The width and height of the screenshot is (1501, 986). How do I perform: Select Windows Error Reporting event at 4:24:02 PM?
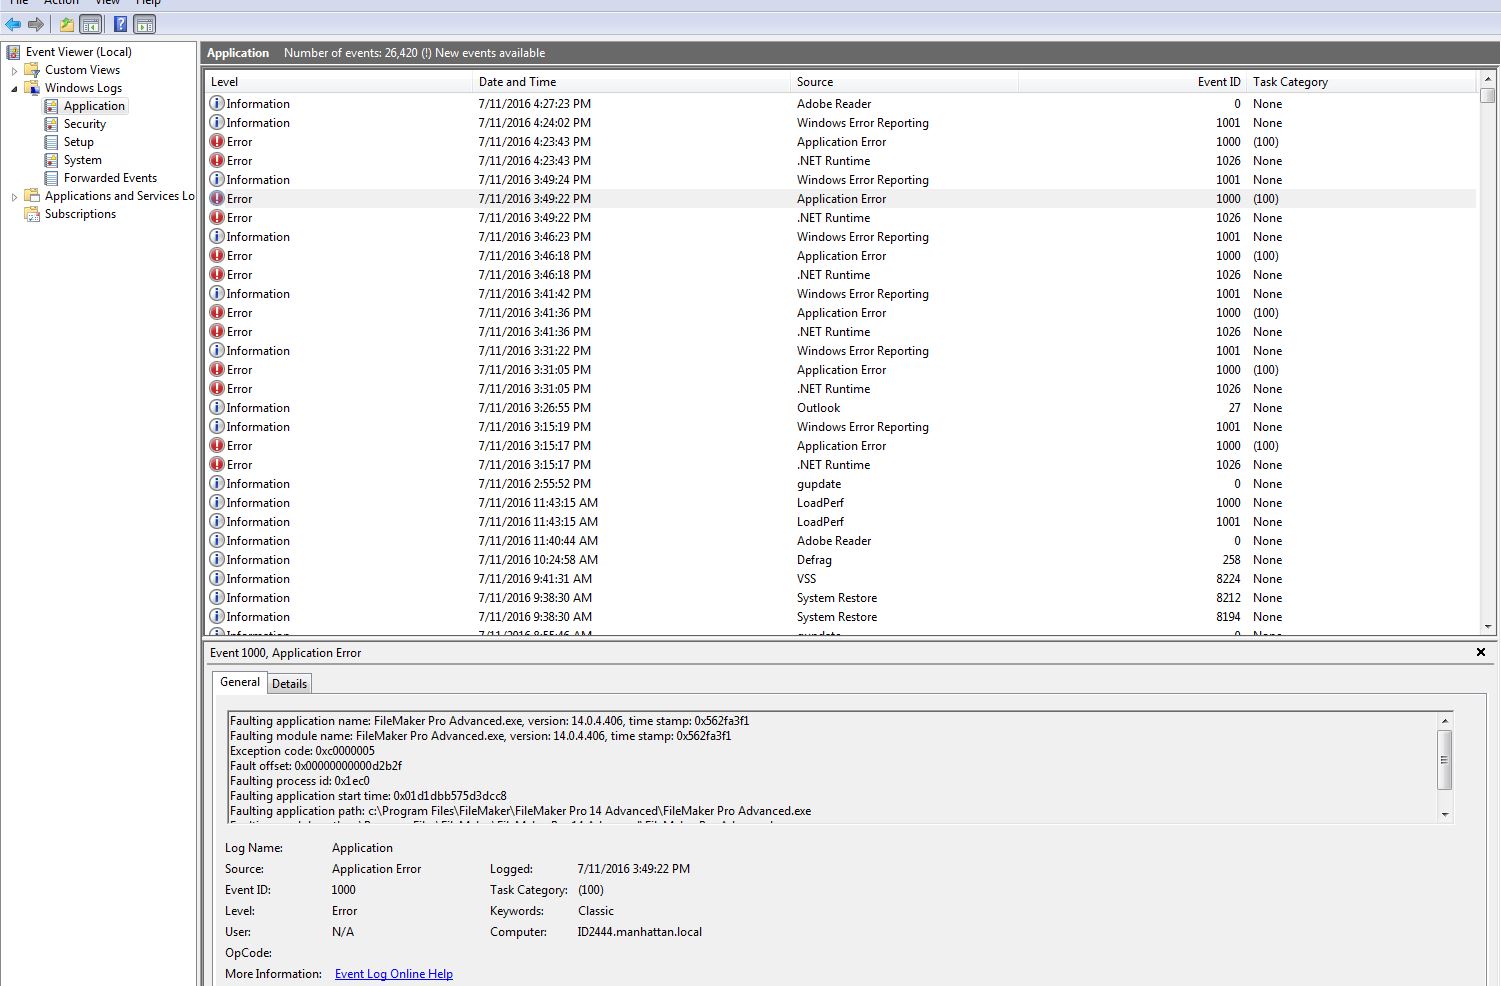point(840,122)
